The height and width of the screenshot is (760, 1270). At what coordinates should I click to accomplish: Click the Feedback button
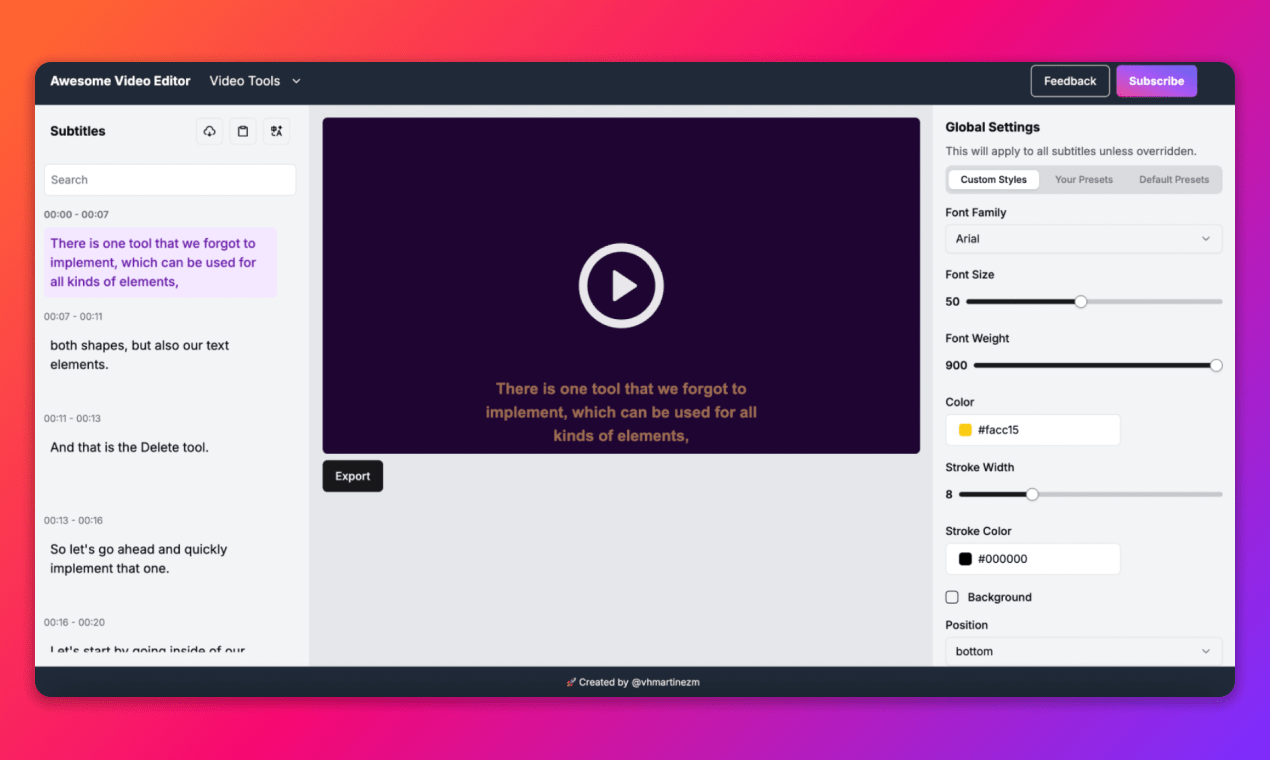pos(1070,81)
